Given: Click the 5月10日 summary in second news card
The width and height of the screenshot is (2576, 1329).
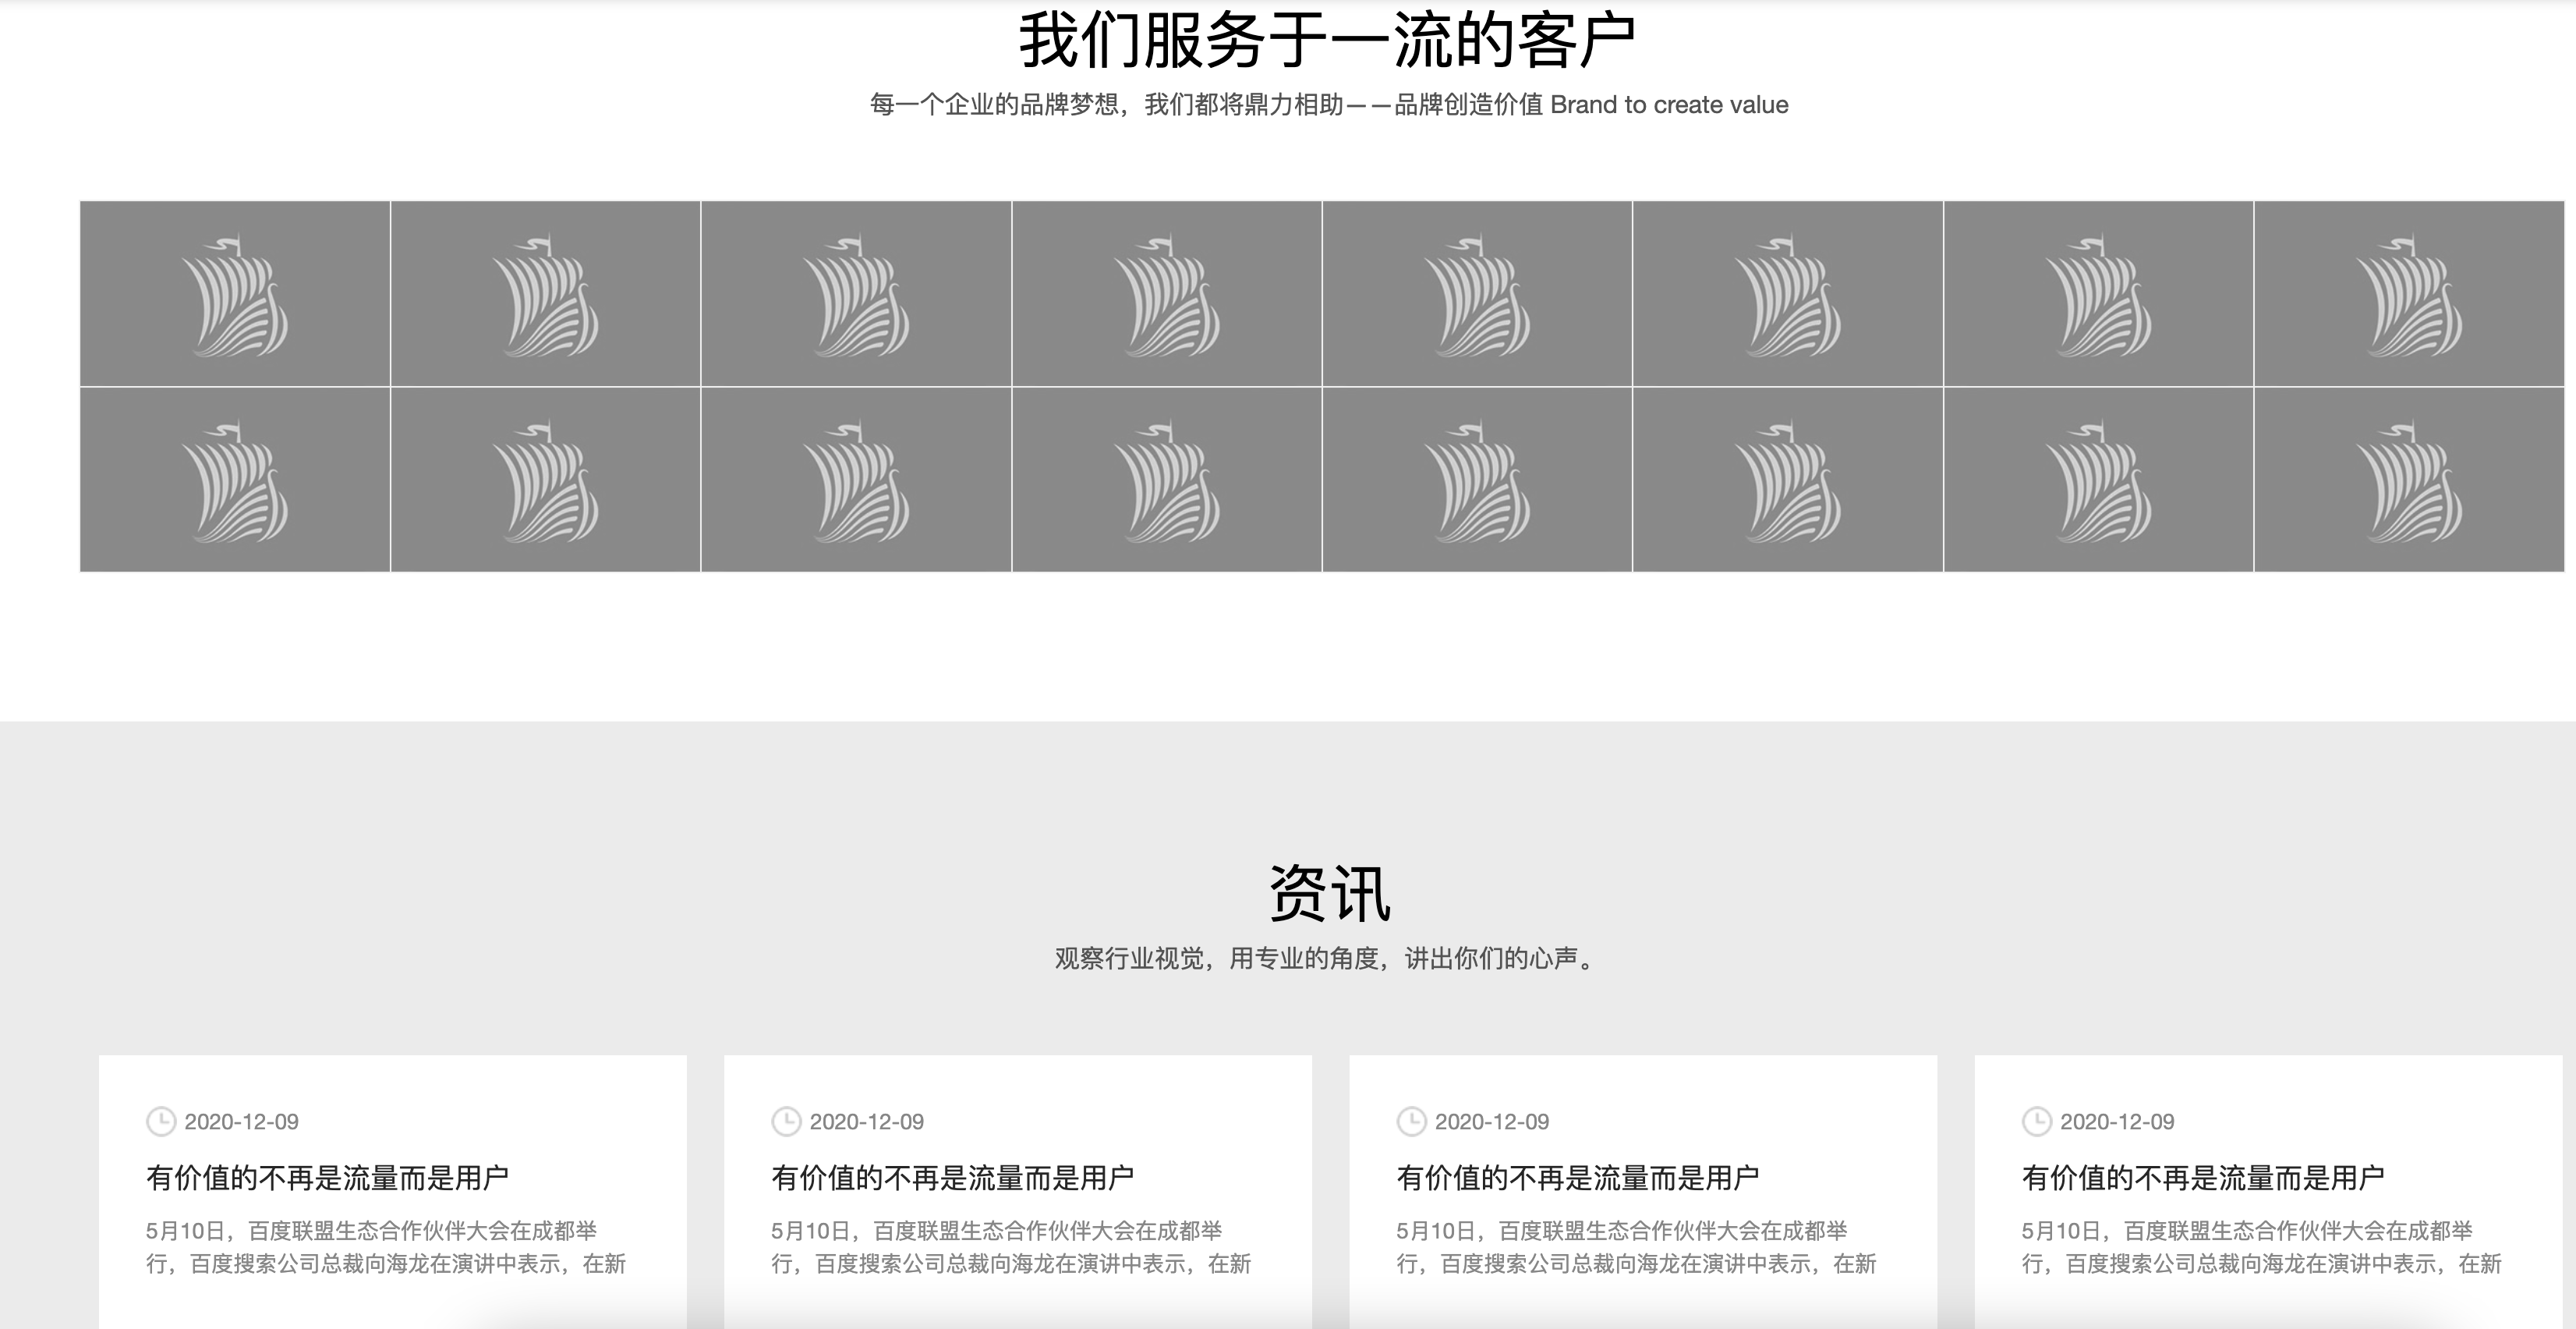Looking at the screenshot, I should click(1011, 1247).
